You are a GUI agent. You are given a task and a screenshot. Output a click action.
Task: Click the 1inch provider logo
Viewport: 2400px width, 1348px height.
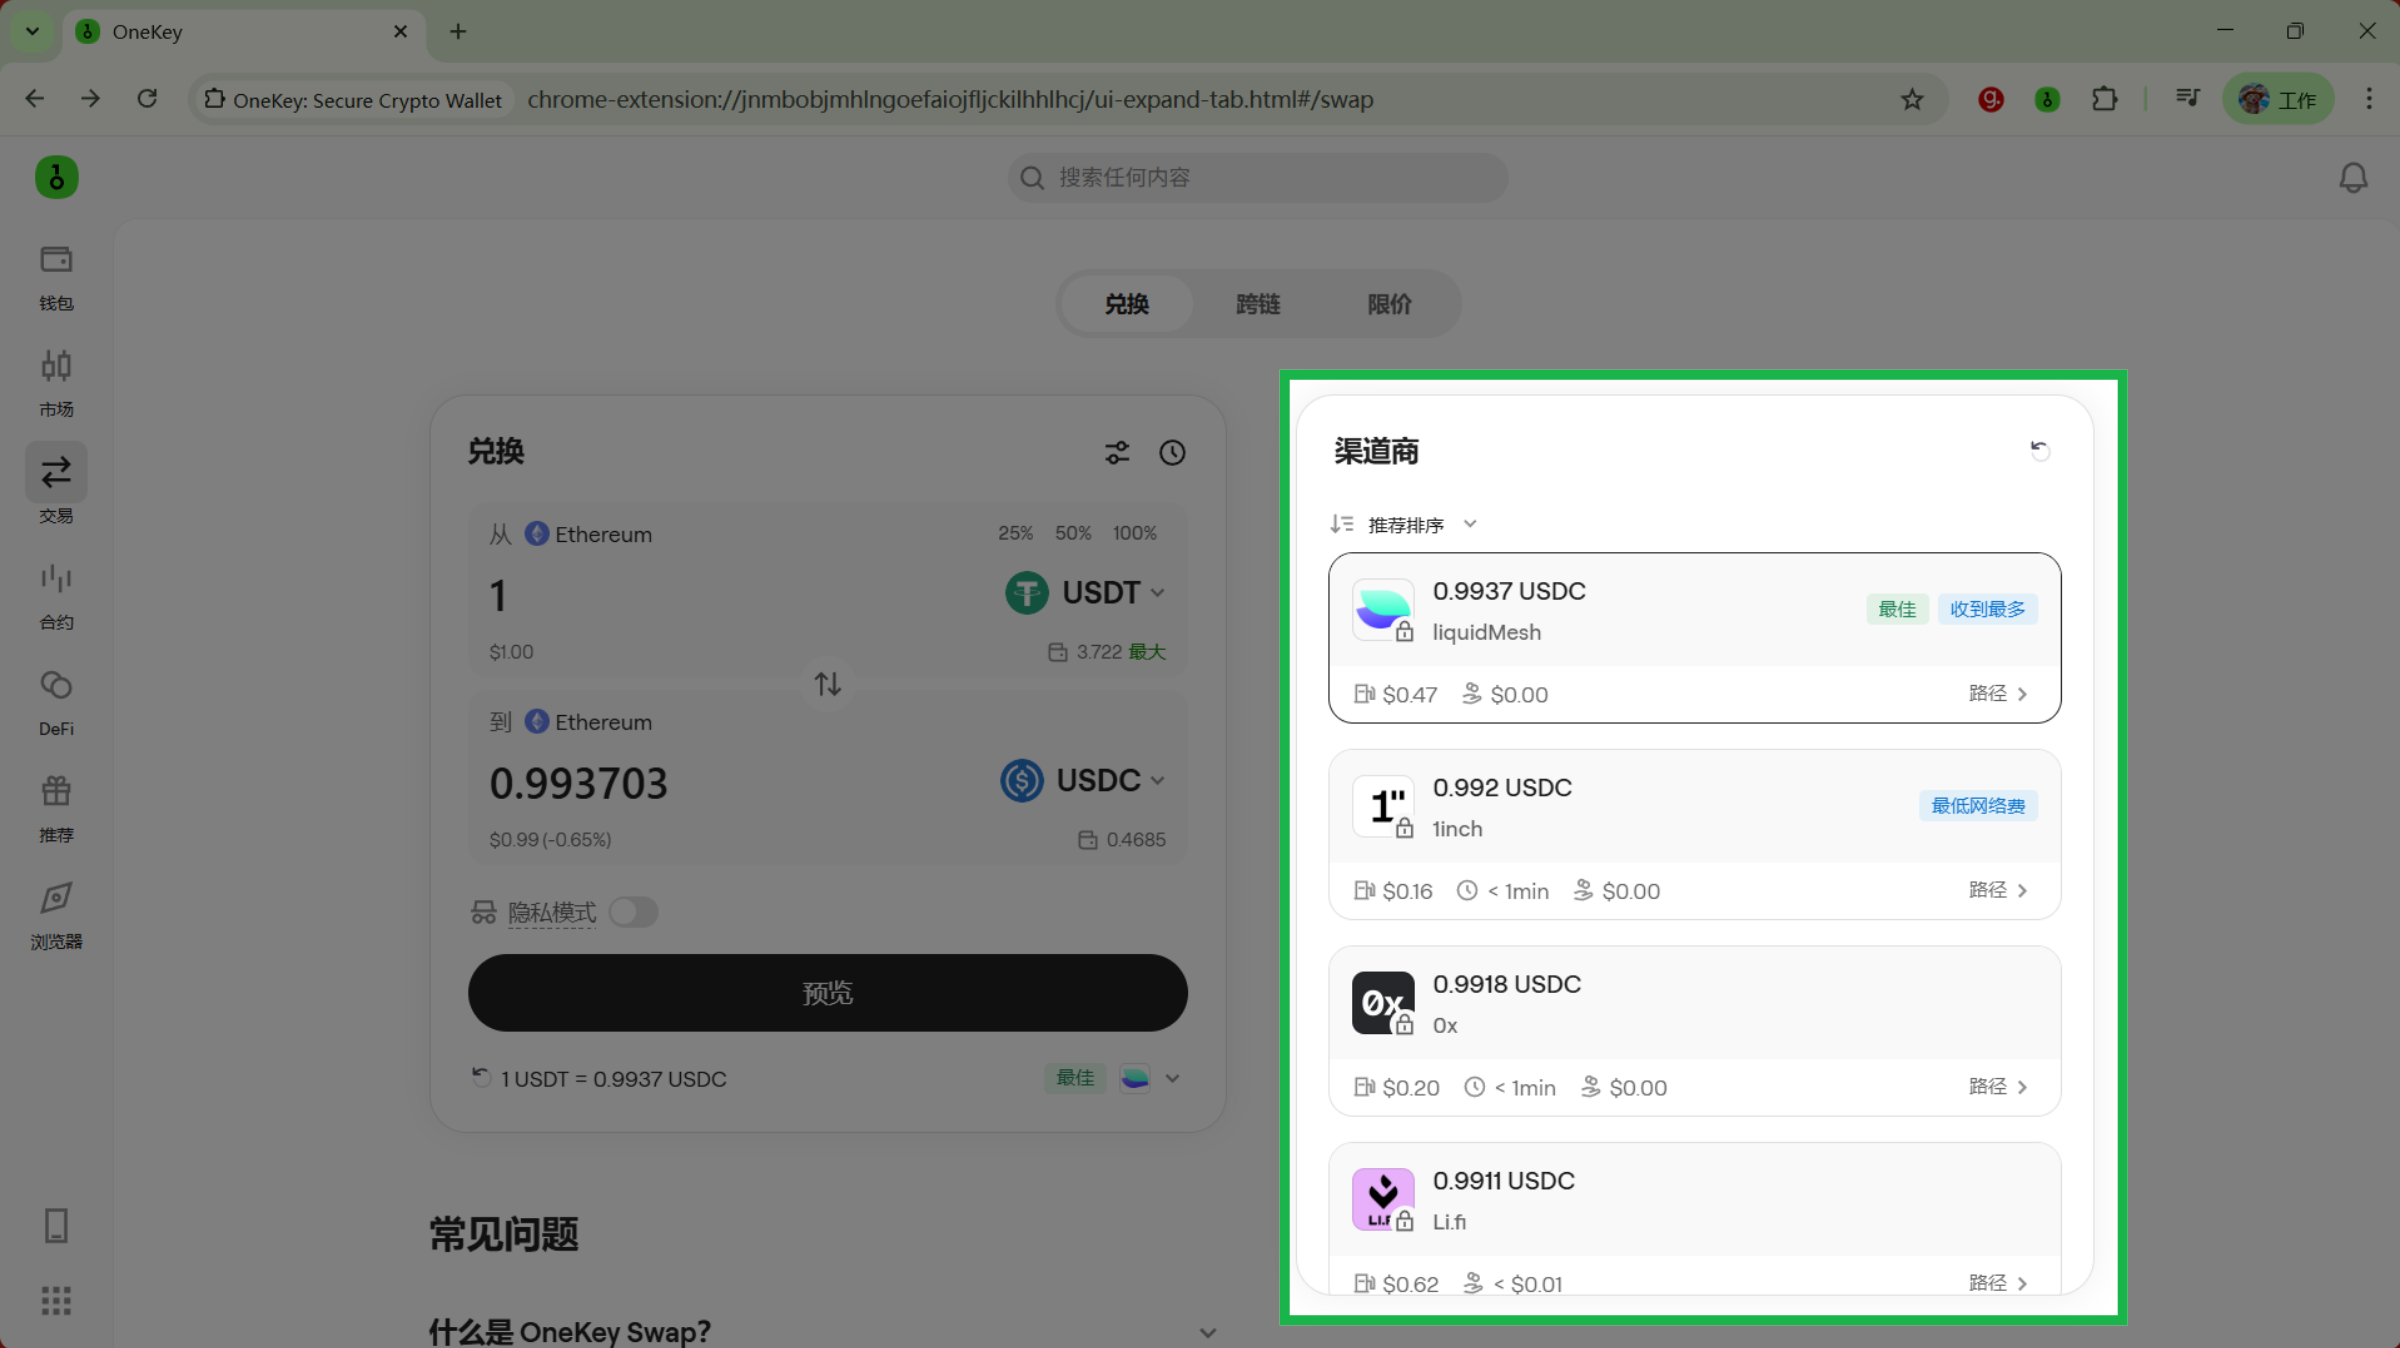(x=1382, y=805)
